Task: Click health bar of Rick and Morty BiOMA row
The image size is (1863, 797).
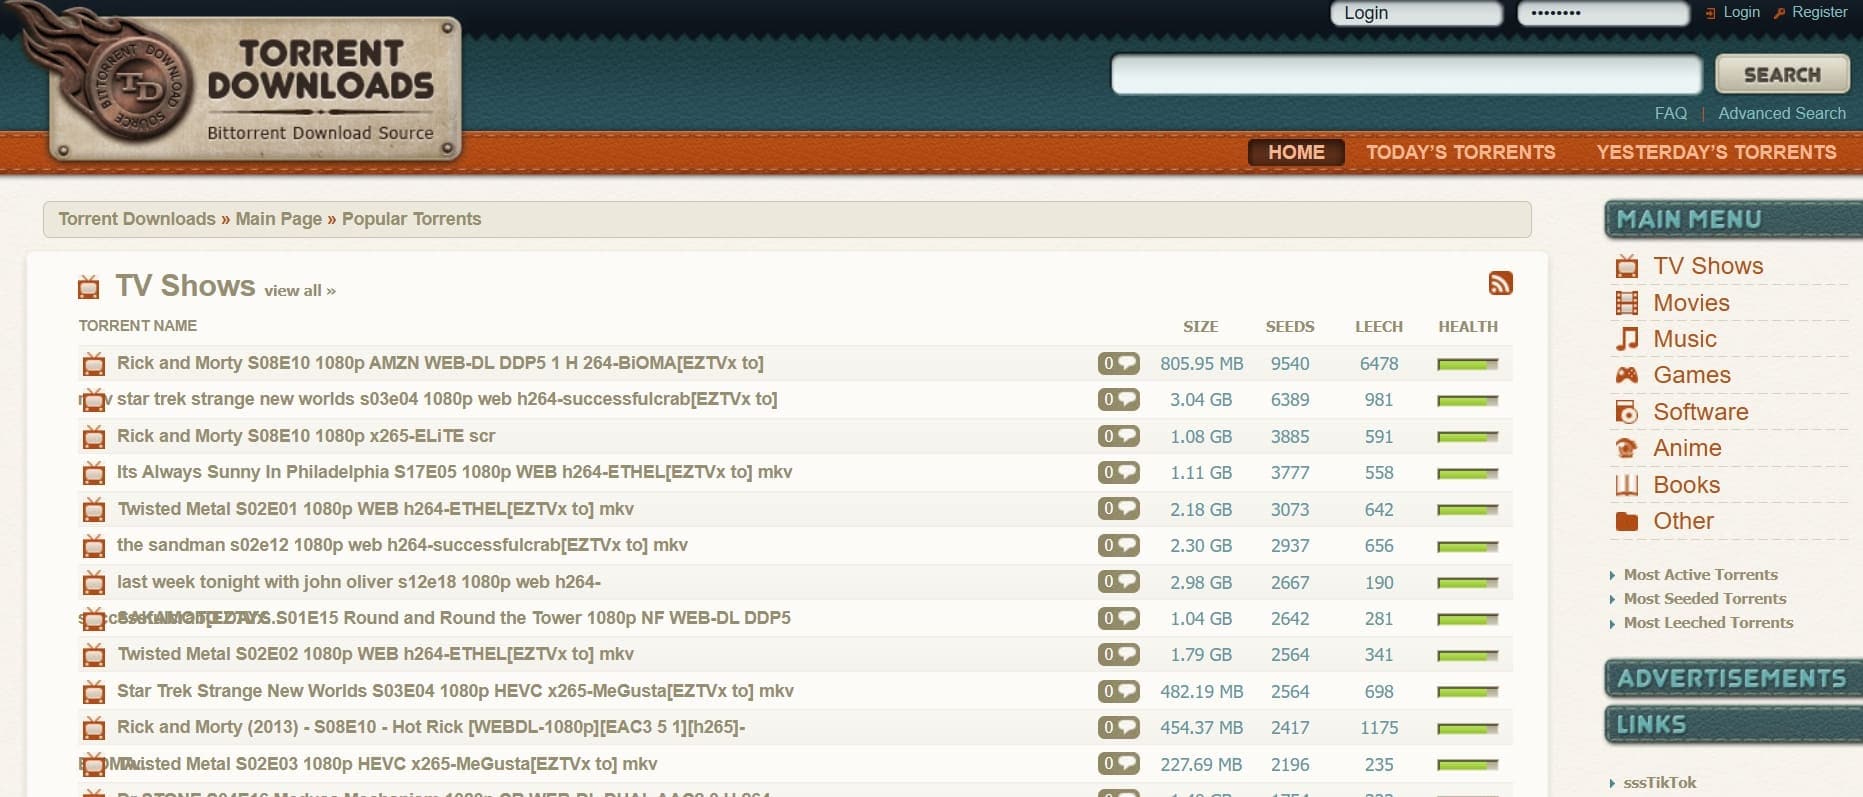Action: 1467,364
